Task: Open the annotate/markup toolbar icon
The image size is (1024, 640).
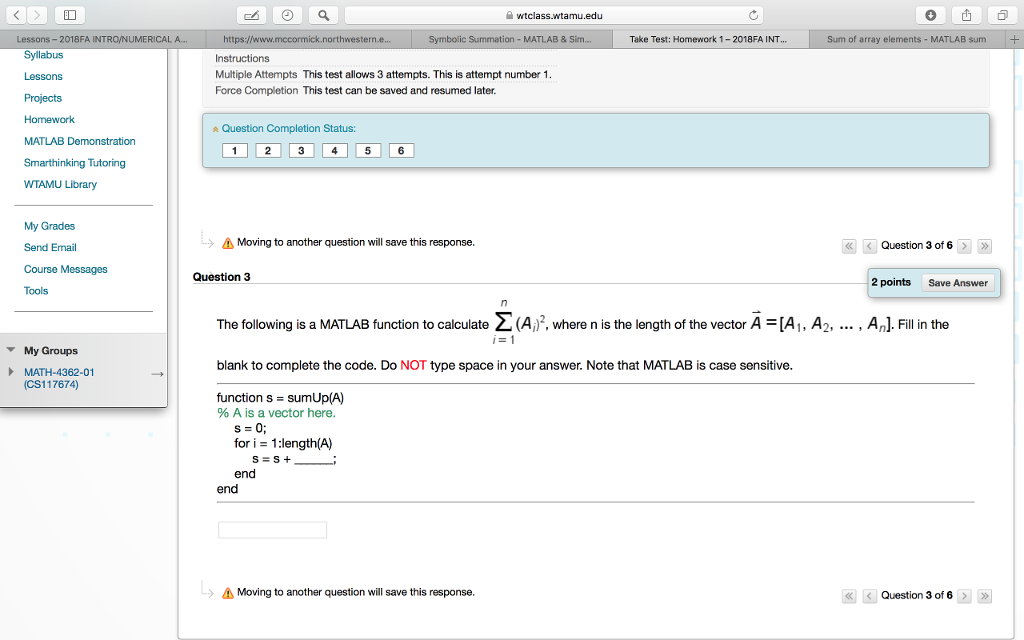Action: pyautogui.click(x=251, y=15)
